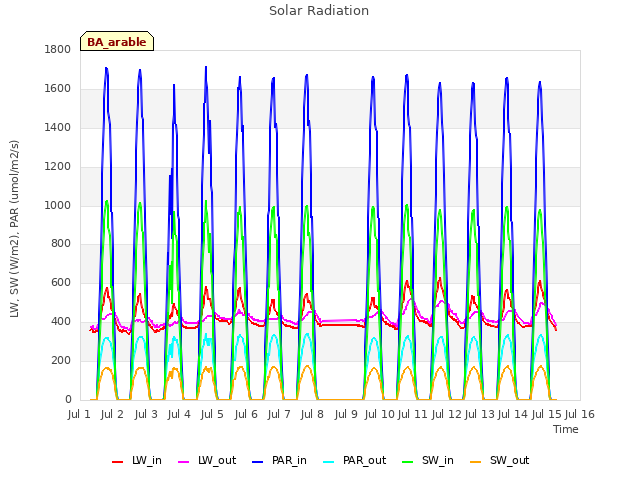Image resolution: width=640 pixels, height=480 pixels.
Task: Click the Jul 4 x-axis tick label
Action: pyautogui.click(x=179, y=414)
